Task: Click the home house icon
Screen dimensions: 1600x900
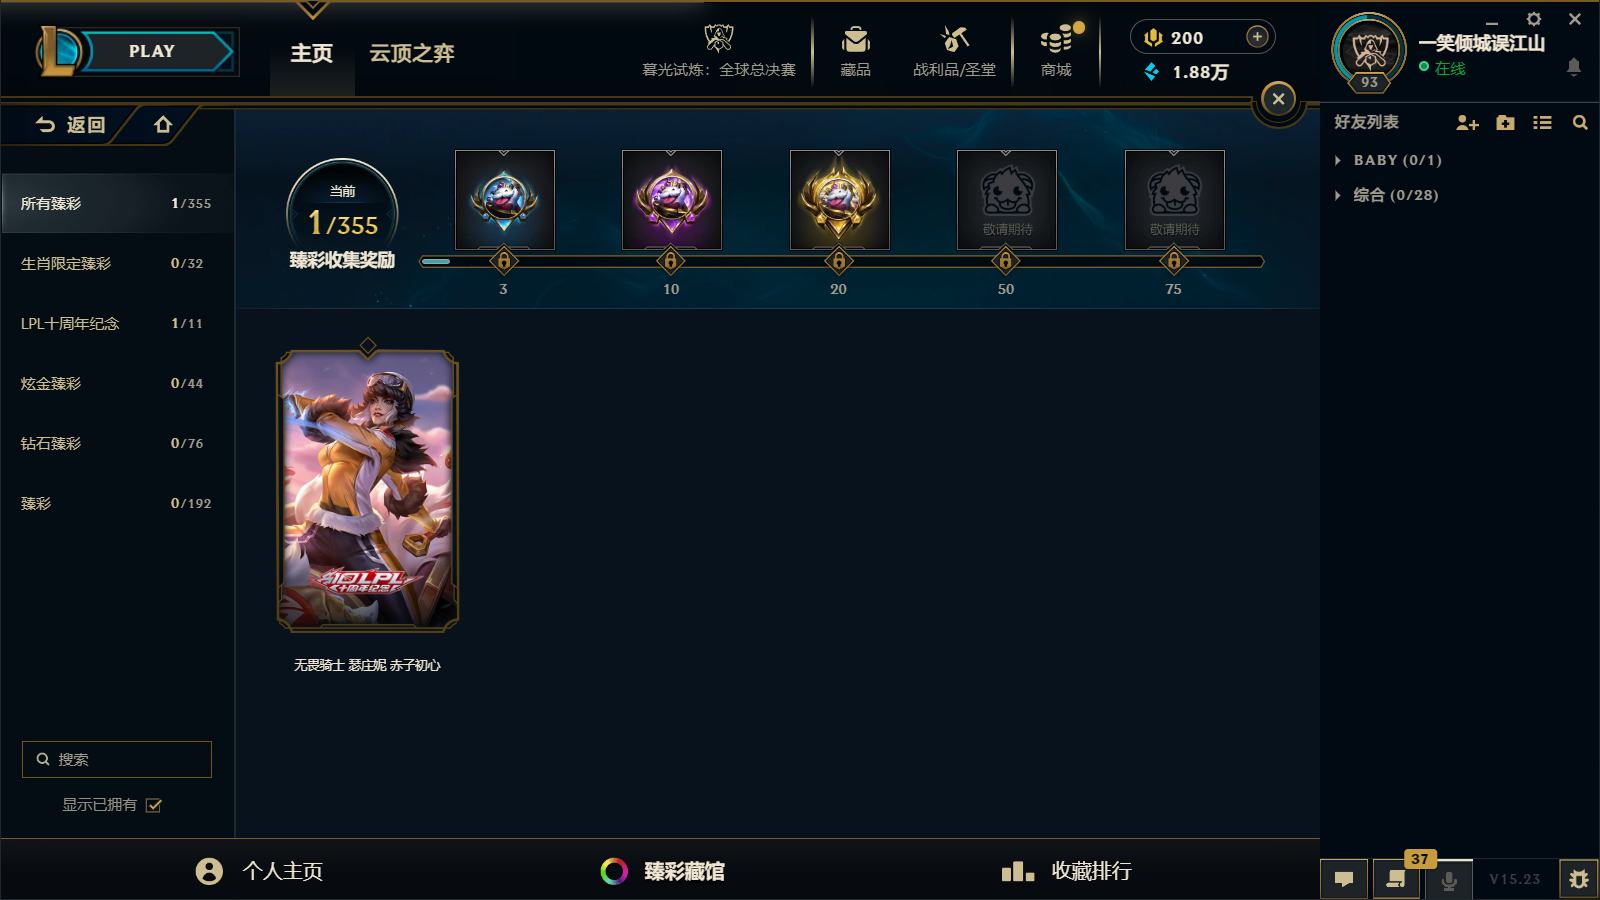Action: pos(163,125)
